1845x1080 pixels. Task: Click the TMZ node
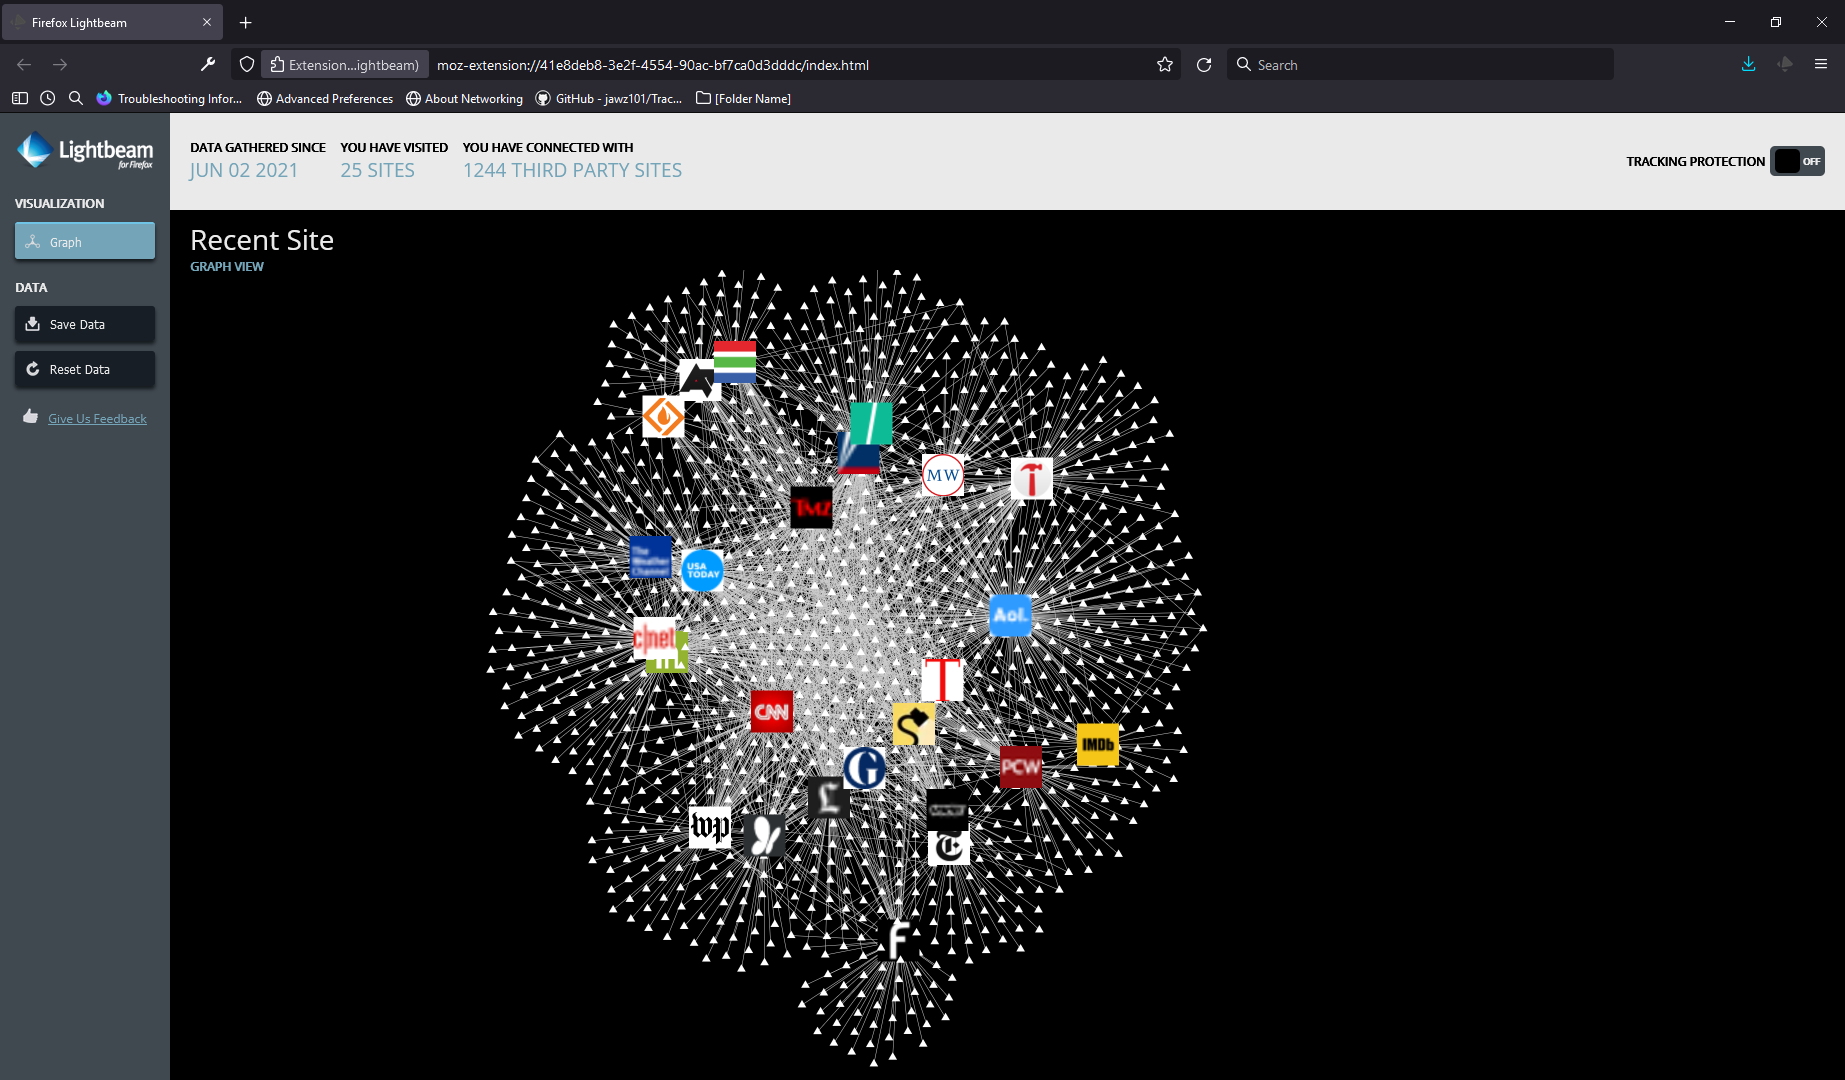811,508
